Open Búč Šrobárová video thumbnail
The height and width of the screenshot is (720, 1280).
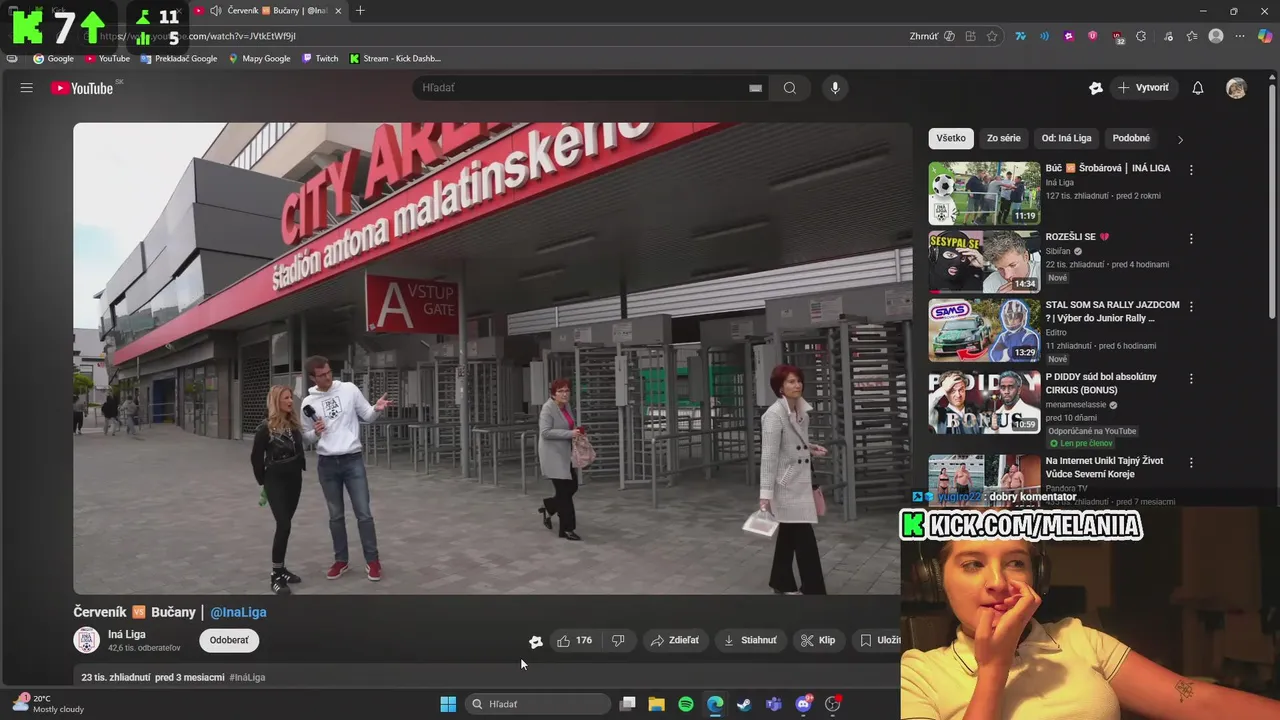point(984,193)
